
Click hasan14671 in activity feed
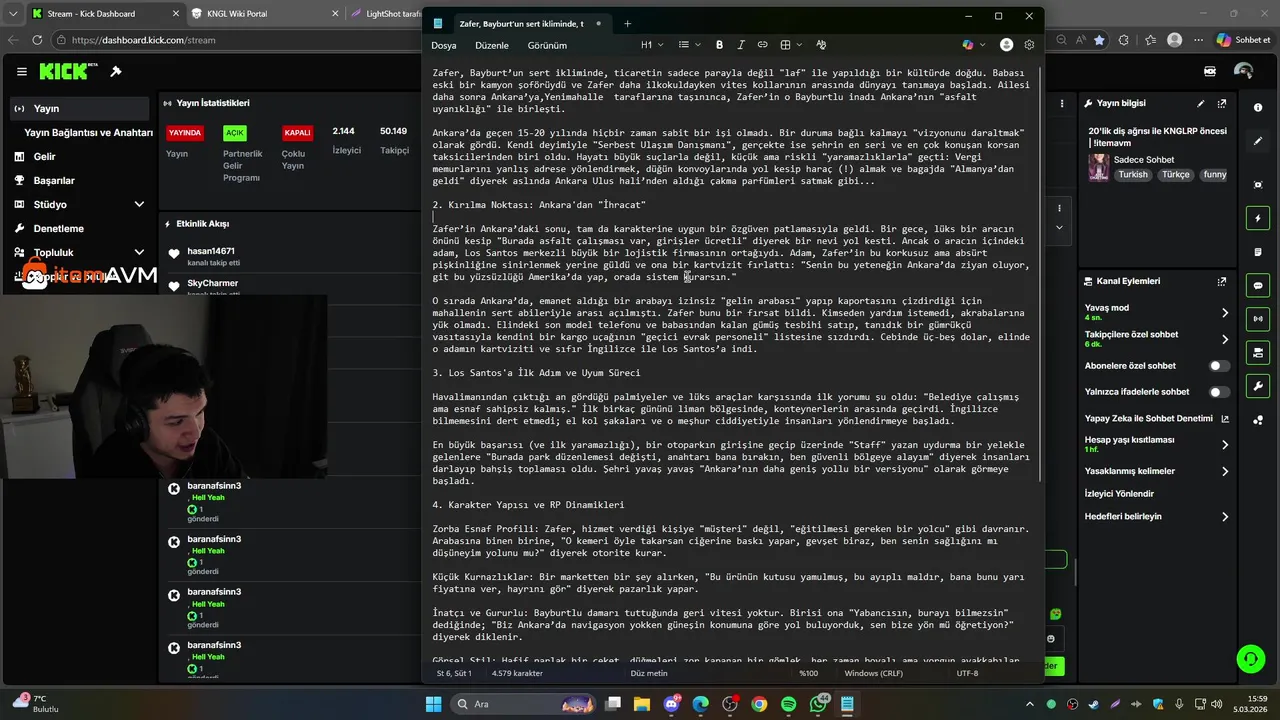[211, 251]
